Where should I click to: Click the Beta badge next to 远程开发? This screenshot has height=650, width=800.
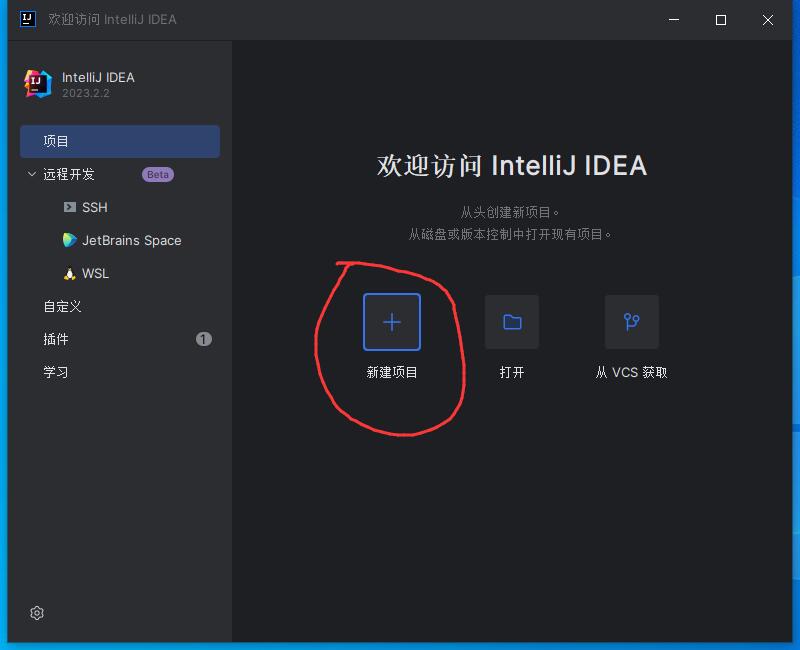pos(158,174)
